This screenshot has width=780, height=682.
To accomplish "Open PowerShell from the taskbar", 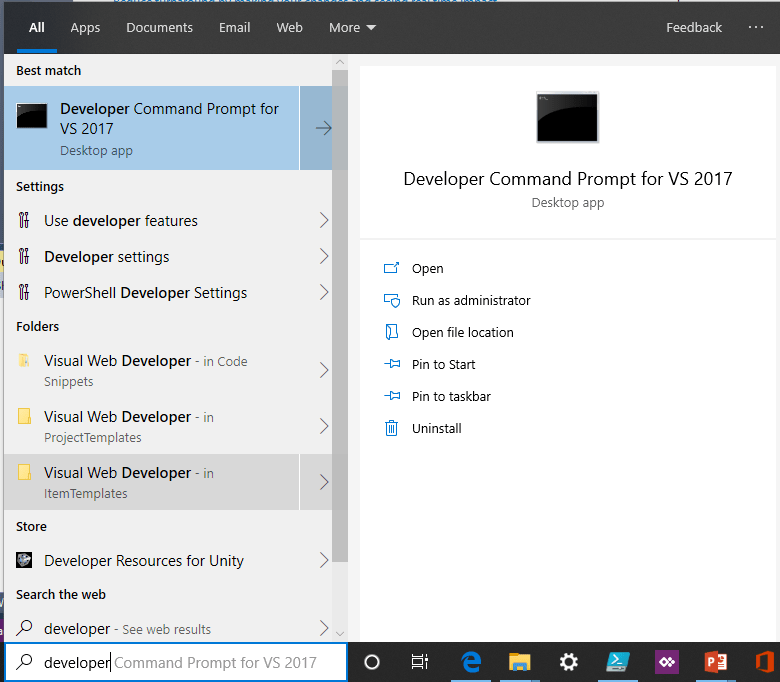I will (618, 662).
